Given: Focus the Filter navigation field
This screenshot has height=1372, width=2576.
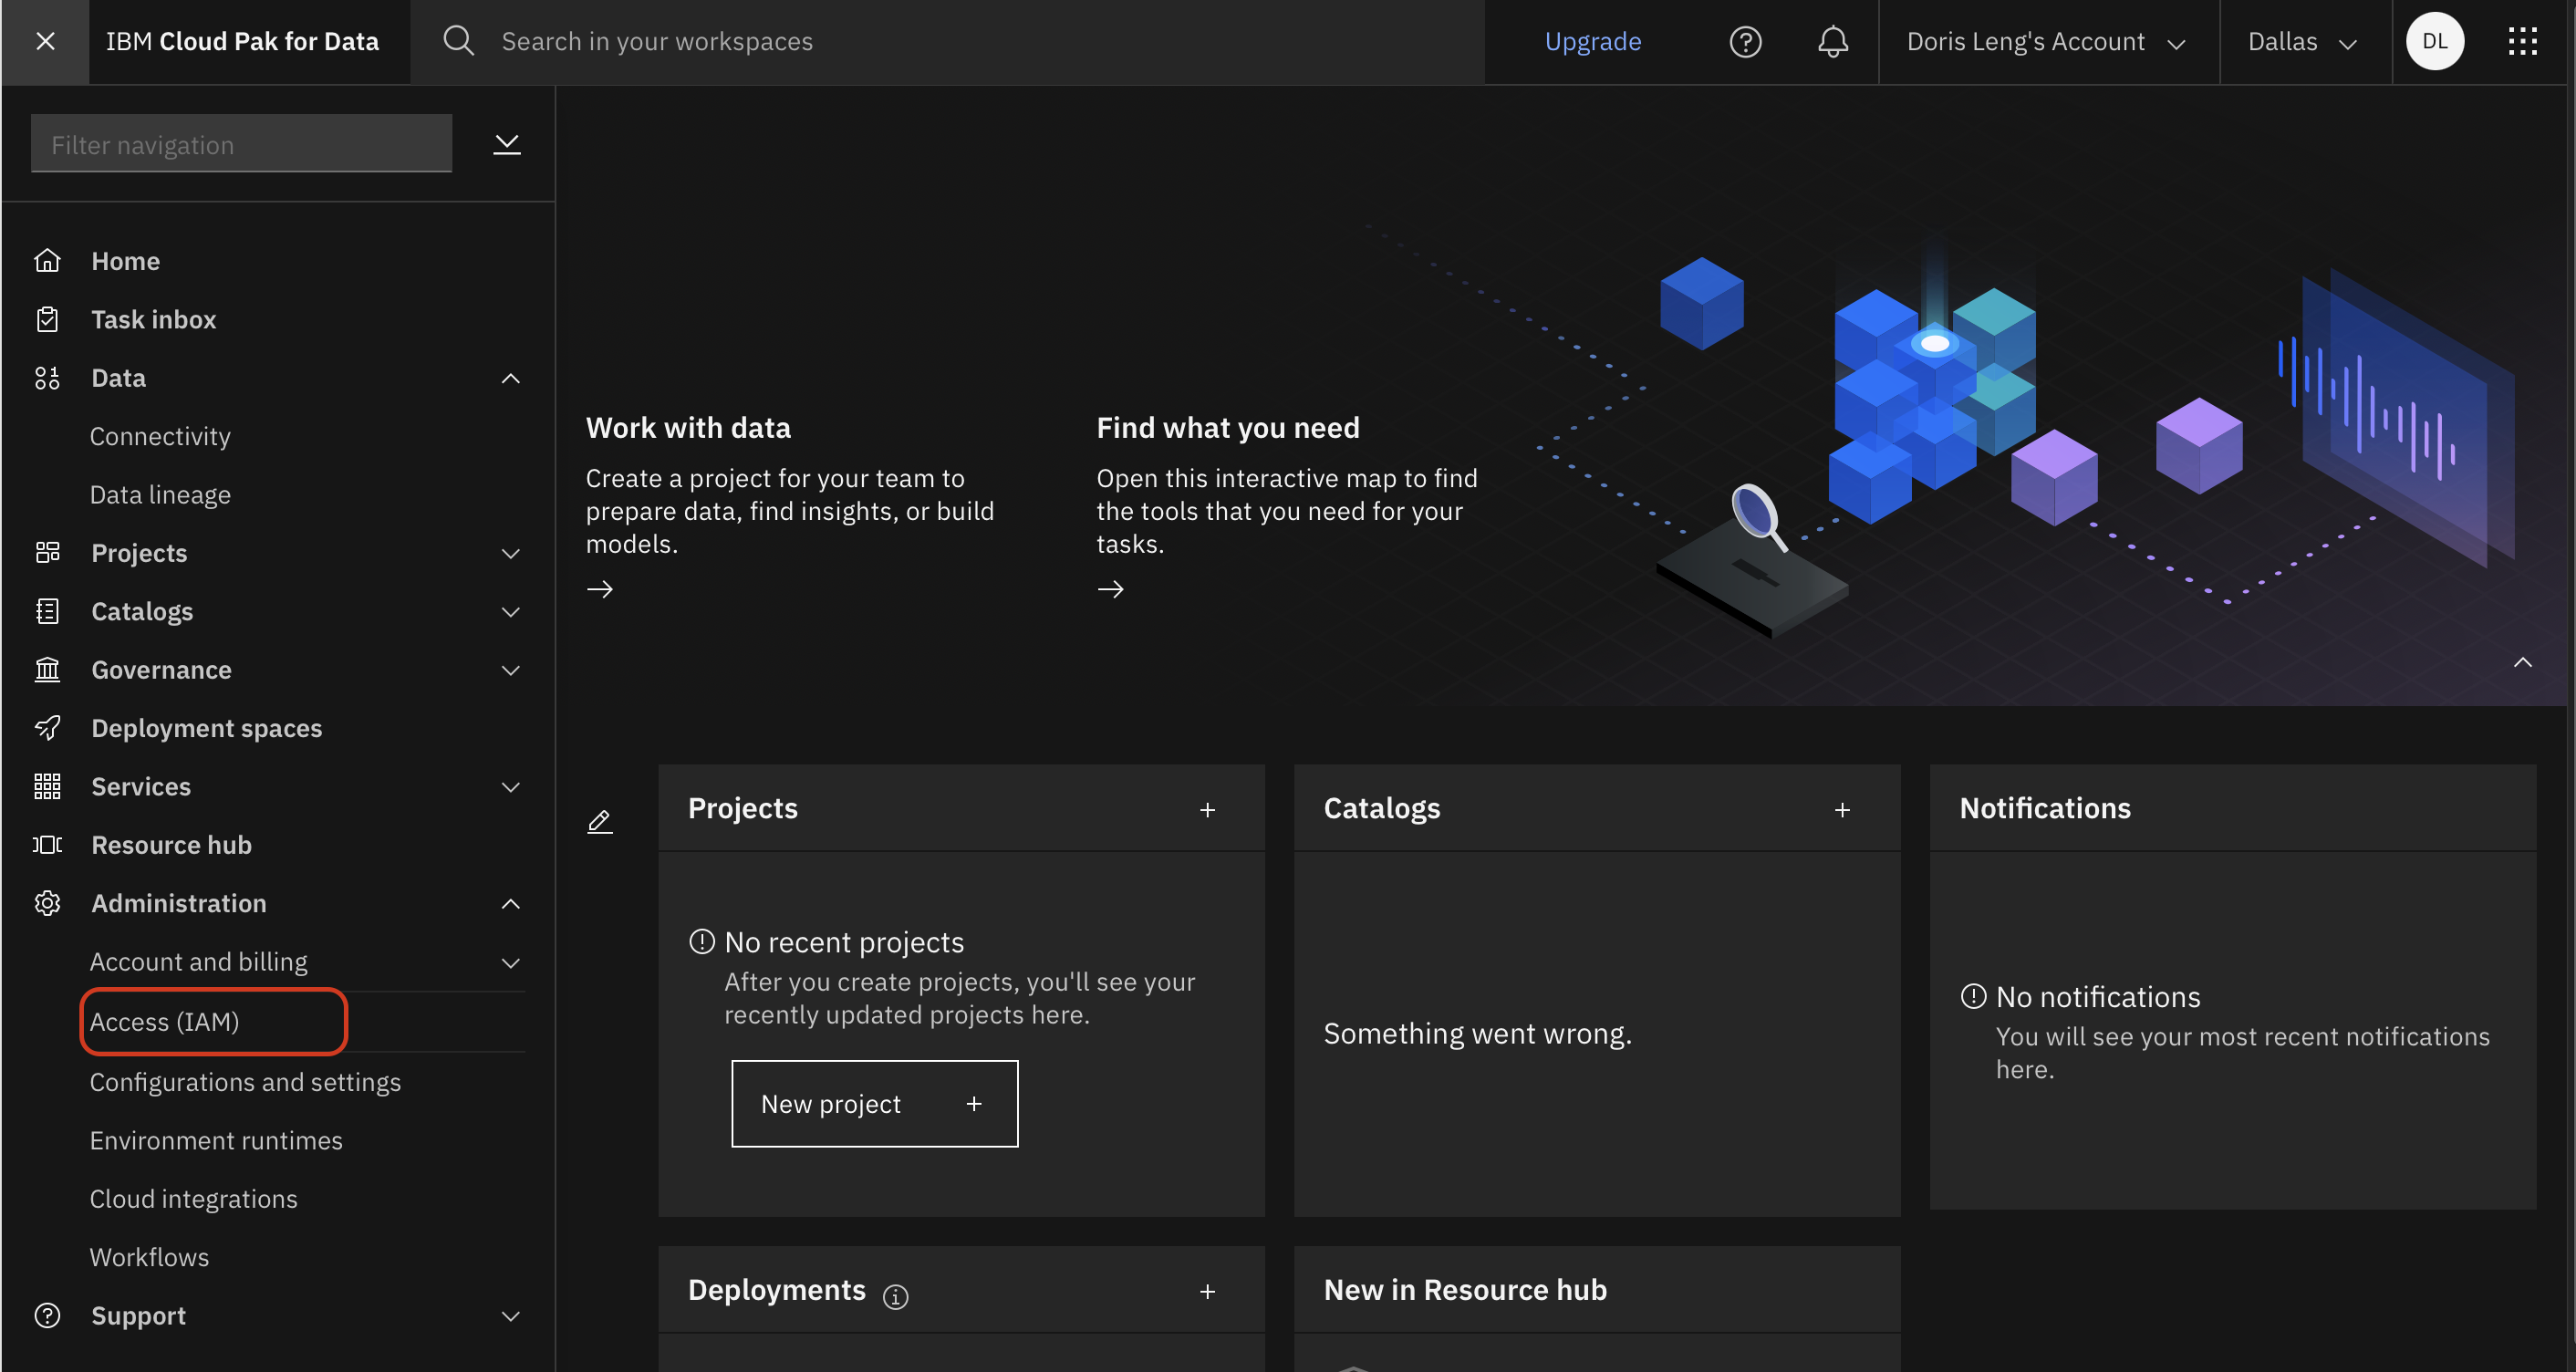Looking at the screenshot, I should point(241,143).
